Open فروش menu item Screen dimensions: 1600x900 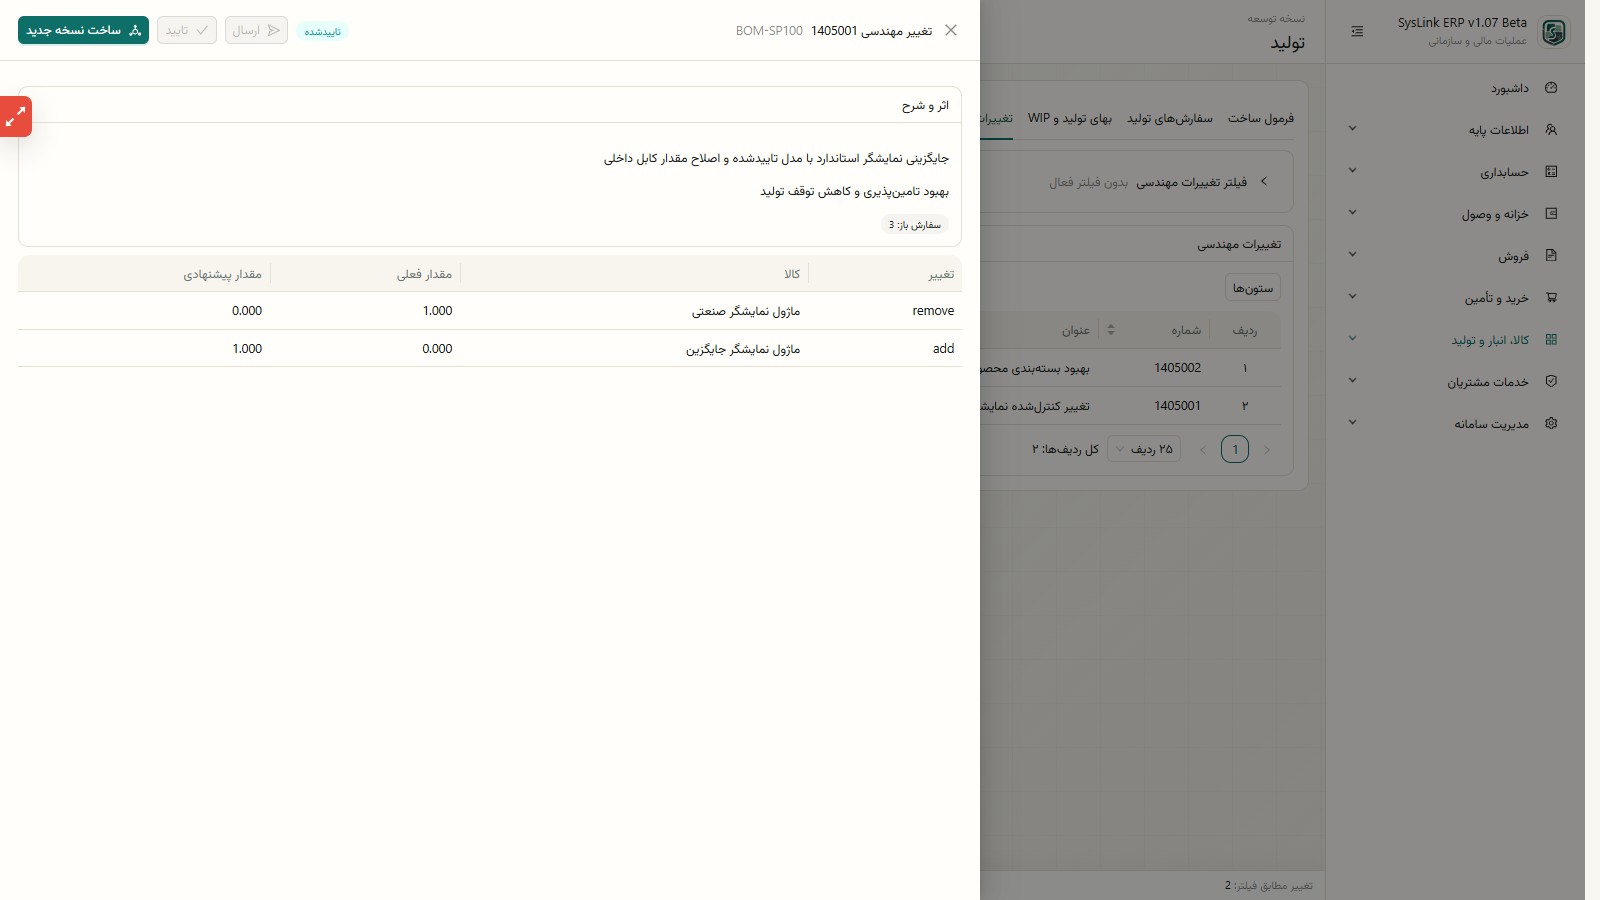coord(1514,256)
